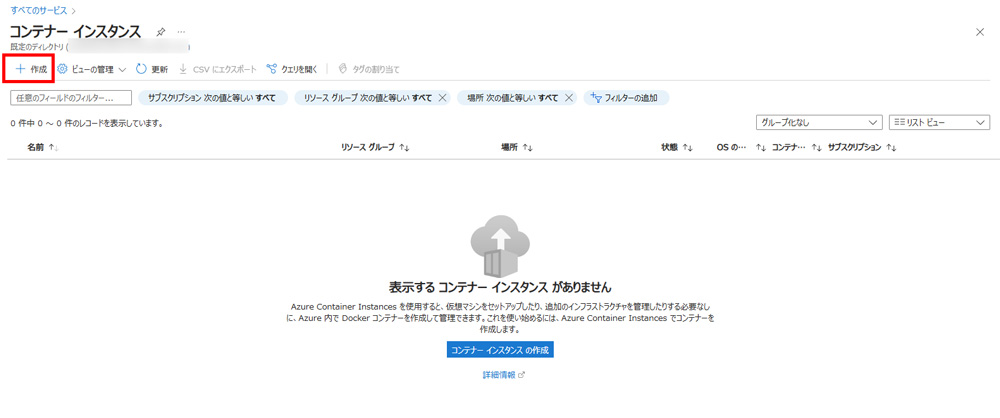
Task: Focus the 任意のフィールドのフィルター input
Action: pyautogui.click(x=71, y=98)
